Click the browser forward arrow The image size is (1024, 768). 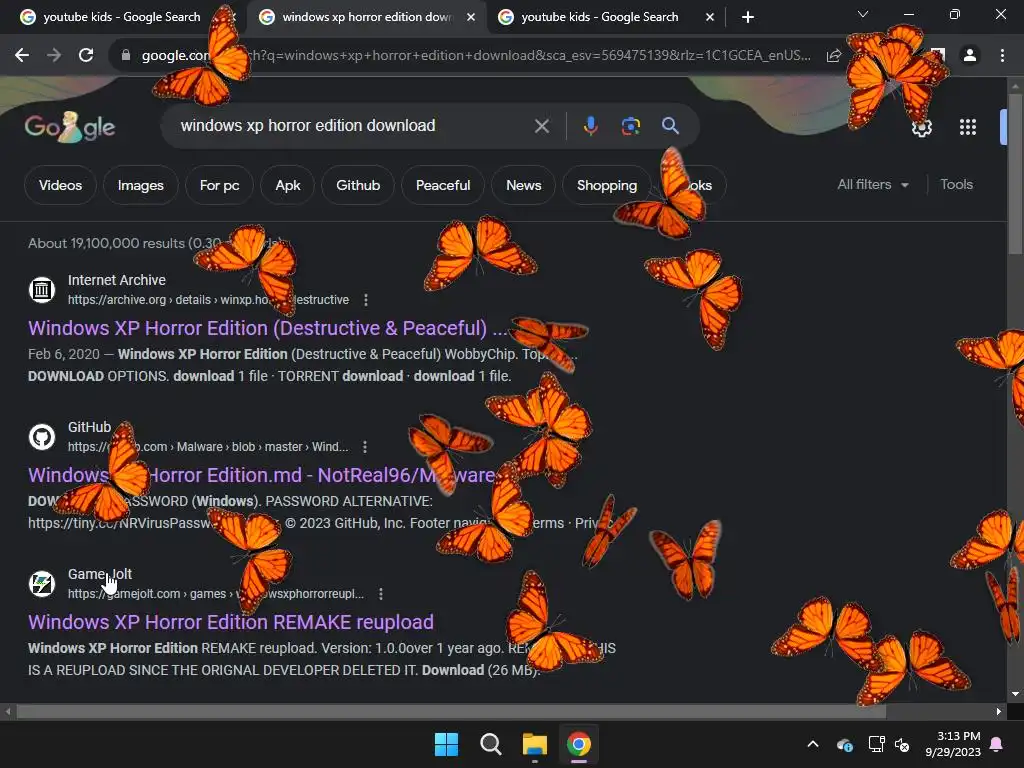54,56
